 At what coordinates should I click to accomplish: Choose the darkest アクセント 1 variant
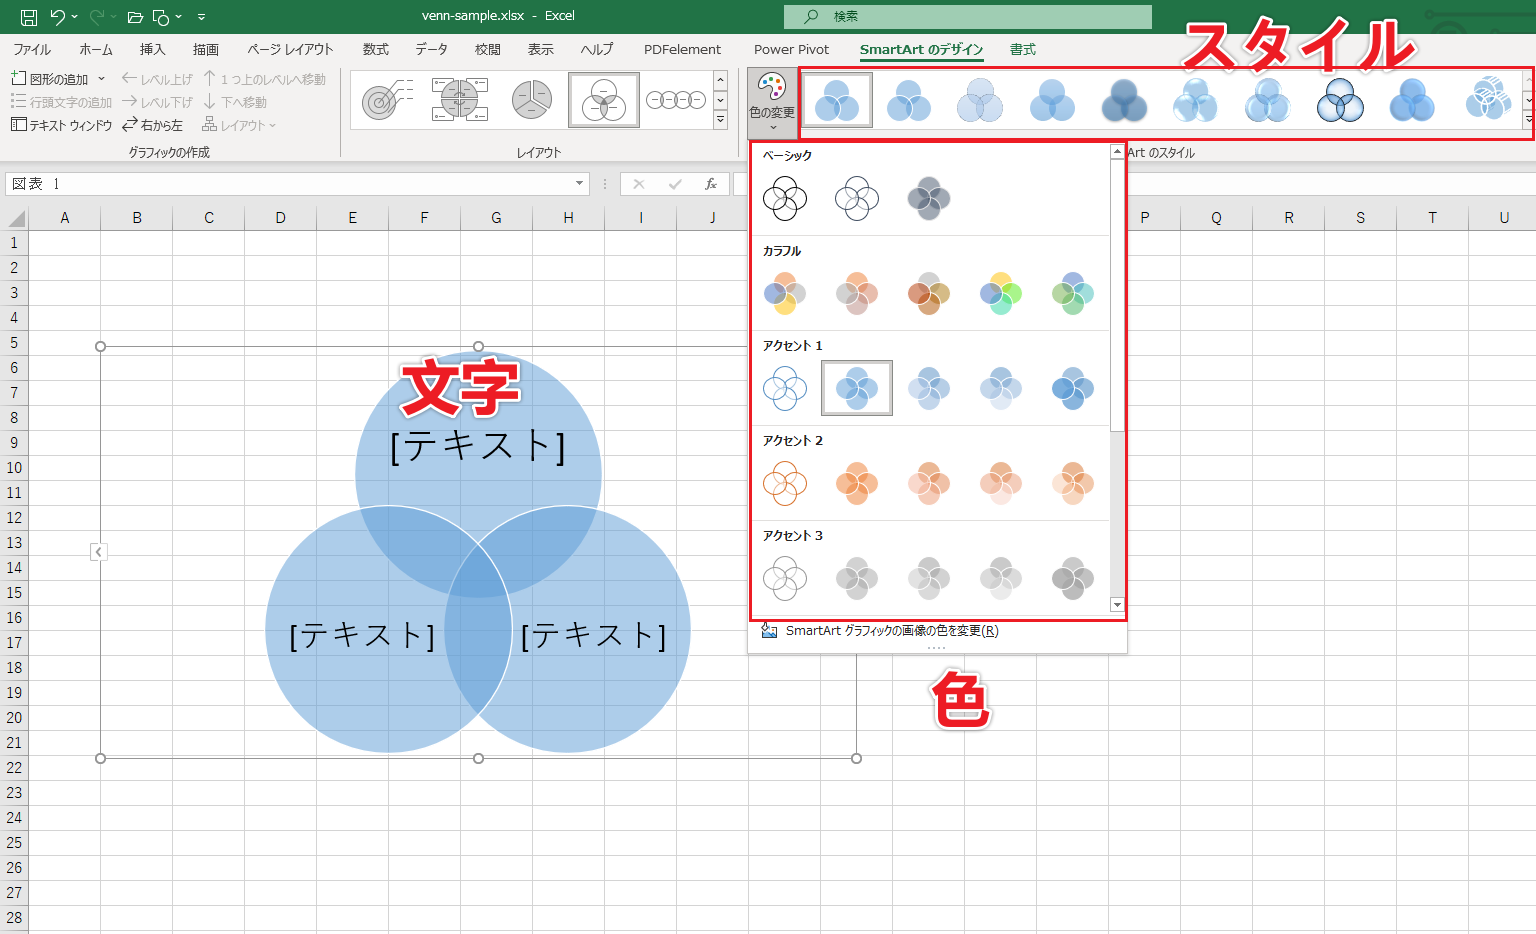click(x=1072, y=388)
